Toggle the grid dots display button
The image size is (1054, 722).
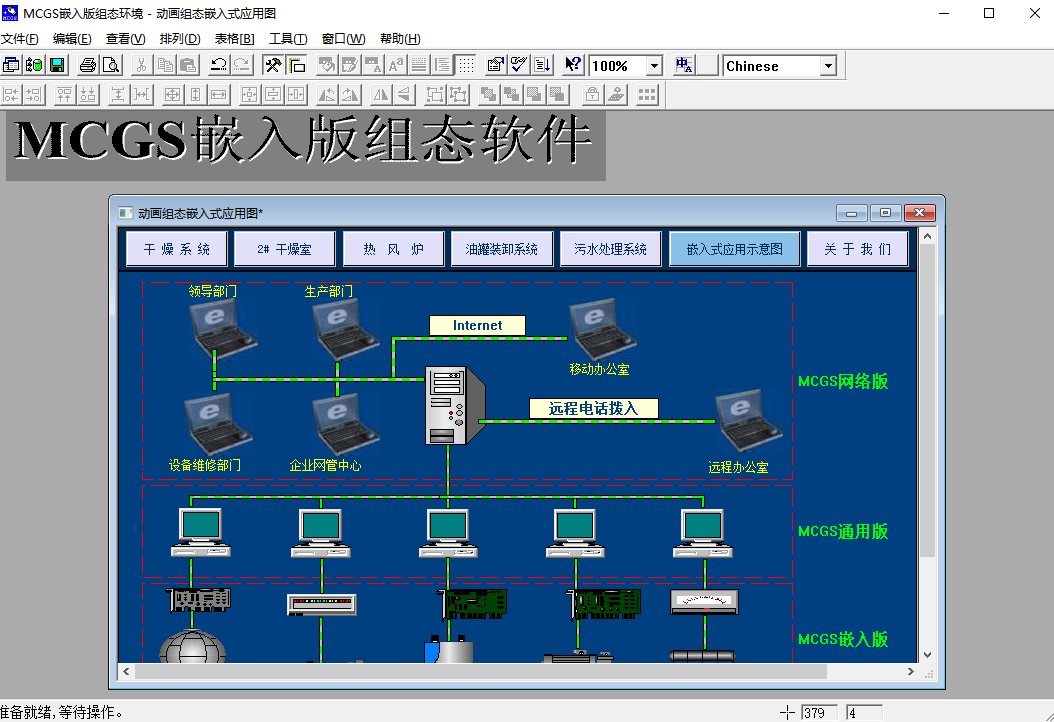466,65
